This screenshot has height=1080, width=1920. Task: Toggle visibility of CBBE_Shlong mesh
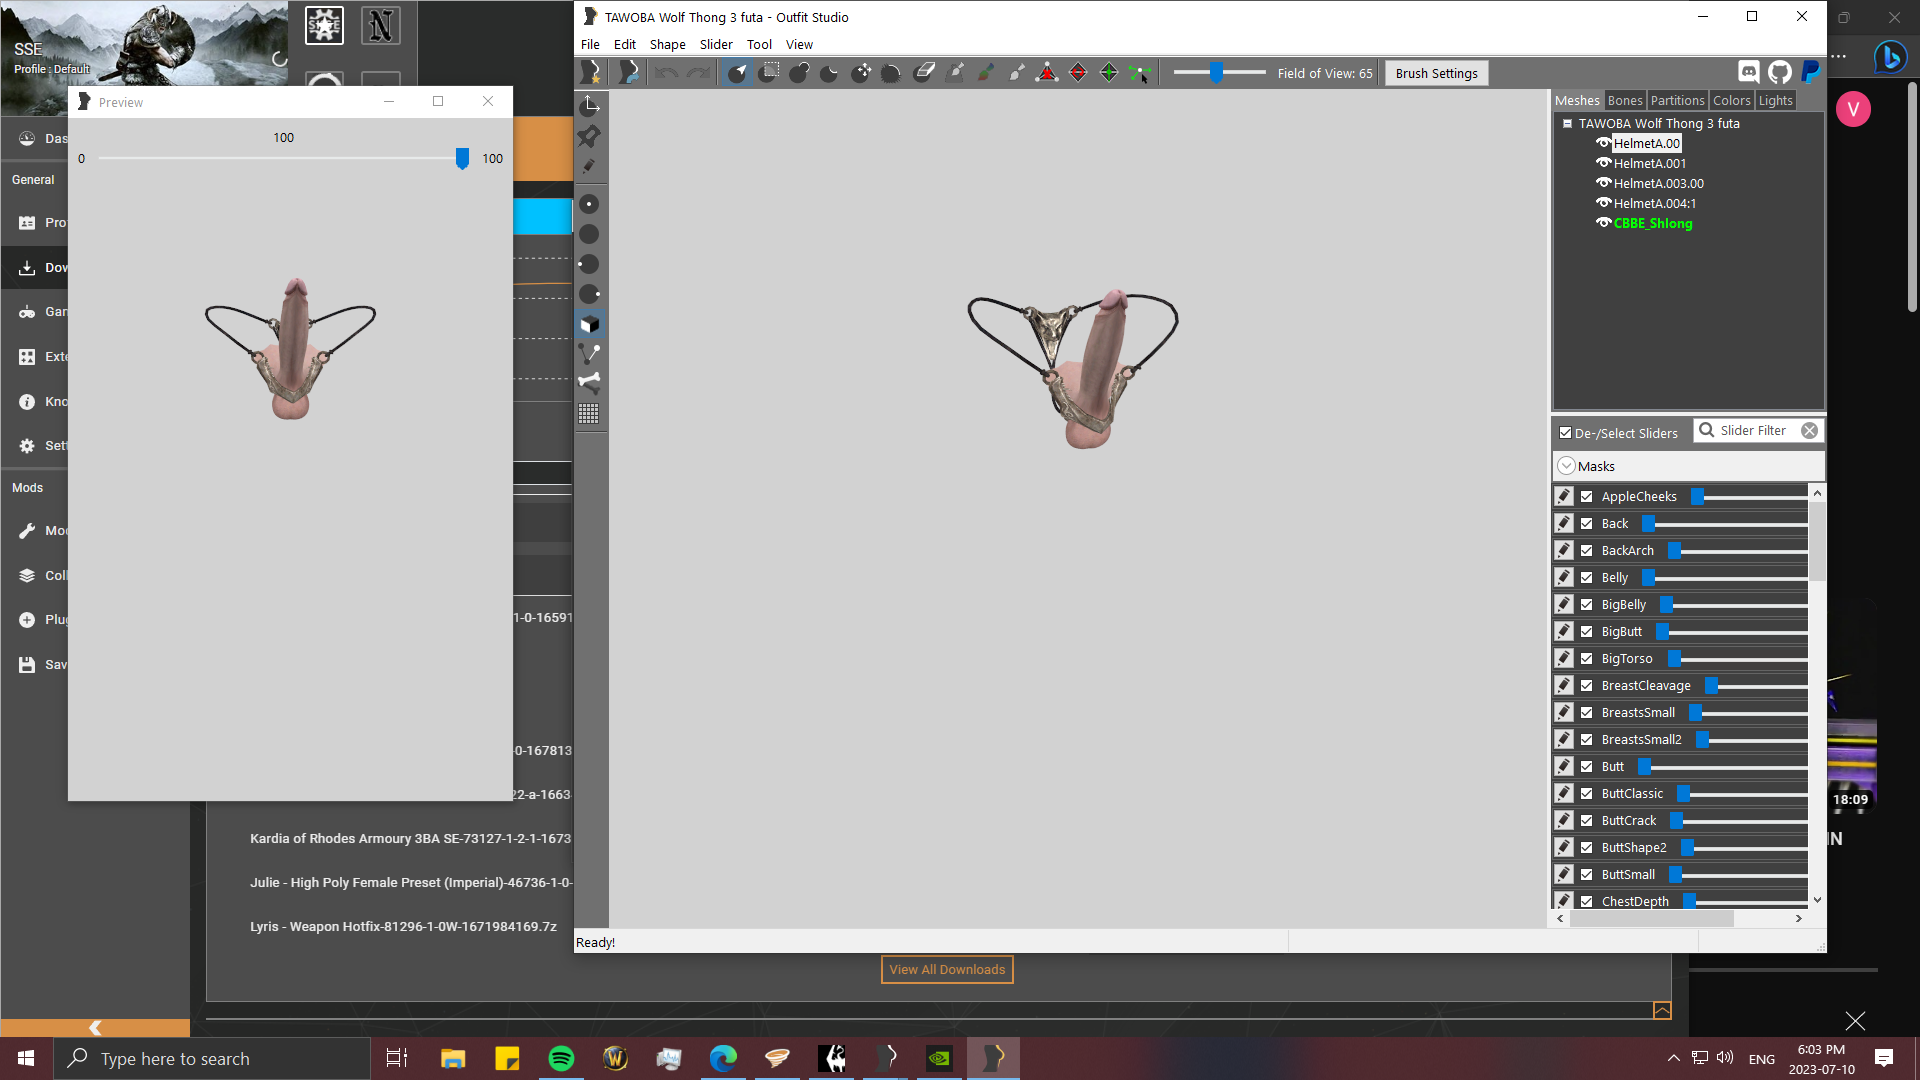tap(1604, 223)
